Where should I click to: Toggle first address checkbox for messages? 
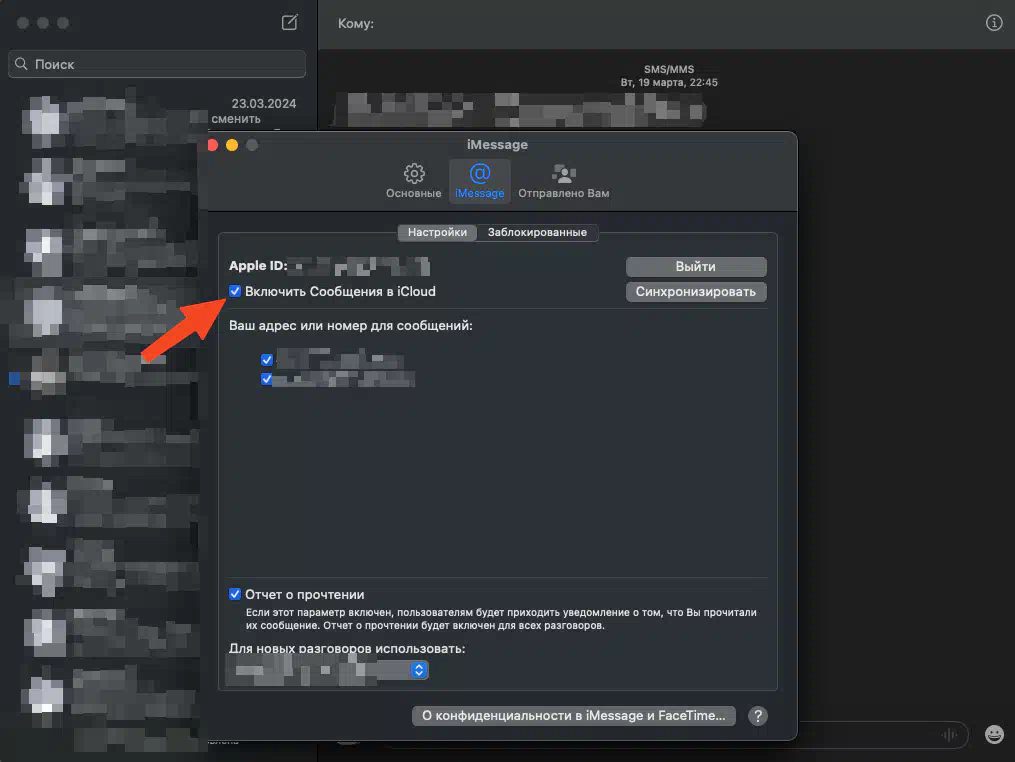267,359
